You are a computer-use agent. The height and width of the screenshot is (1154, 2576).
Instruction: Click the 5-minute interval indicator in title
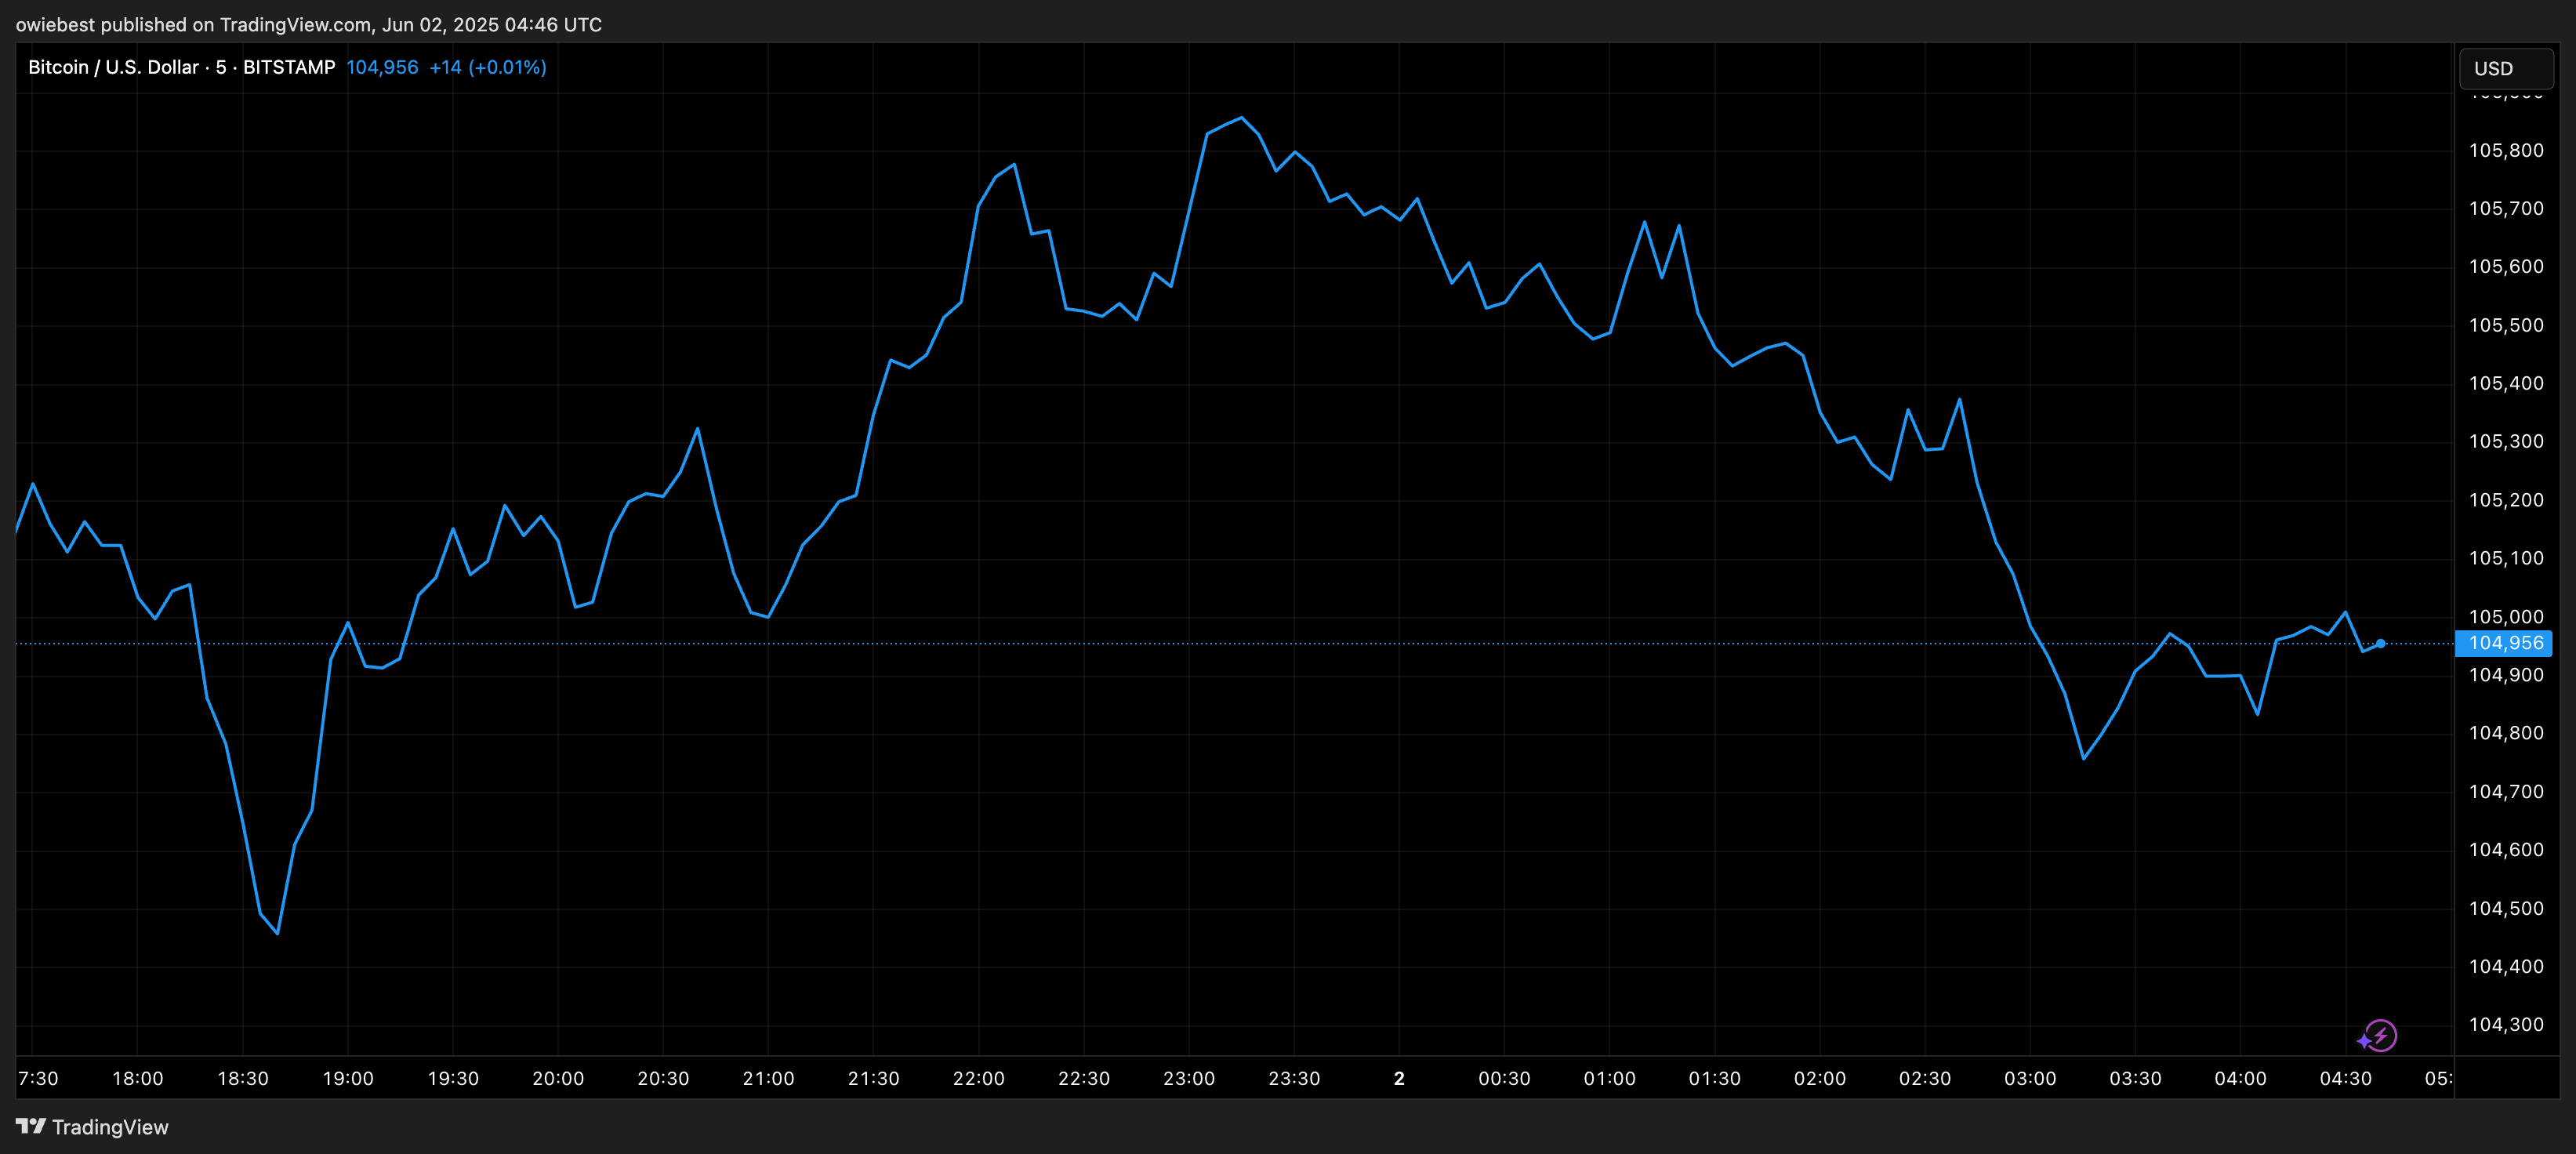(x=221, y=67)
